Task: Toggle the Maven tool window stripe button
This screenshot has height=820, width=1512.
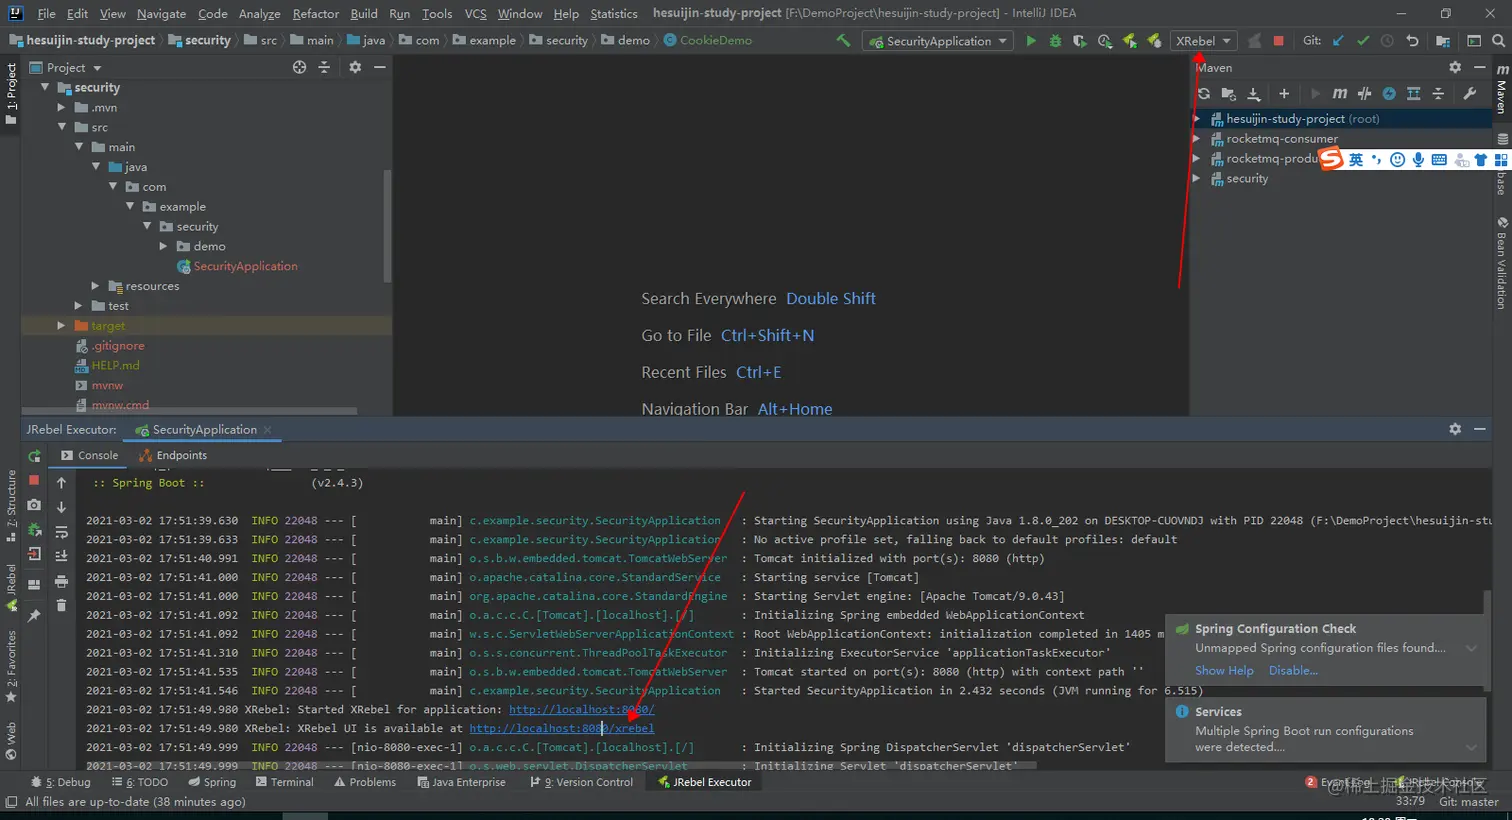Action: [1502, 91]
